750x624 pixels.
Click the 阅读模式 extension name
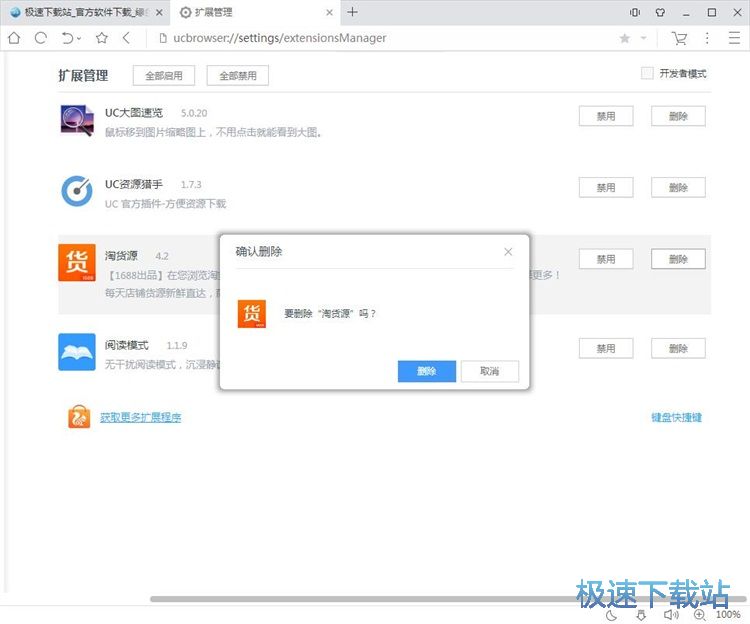tap(127, 345)
